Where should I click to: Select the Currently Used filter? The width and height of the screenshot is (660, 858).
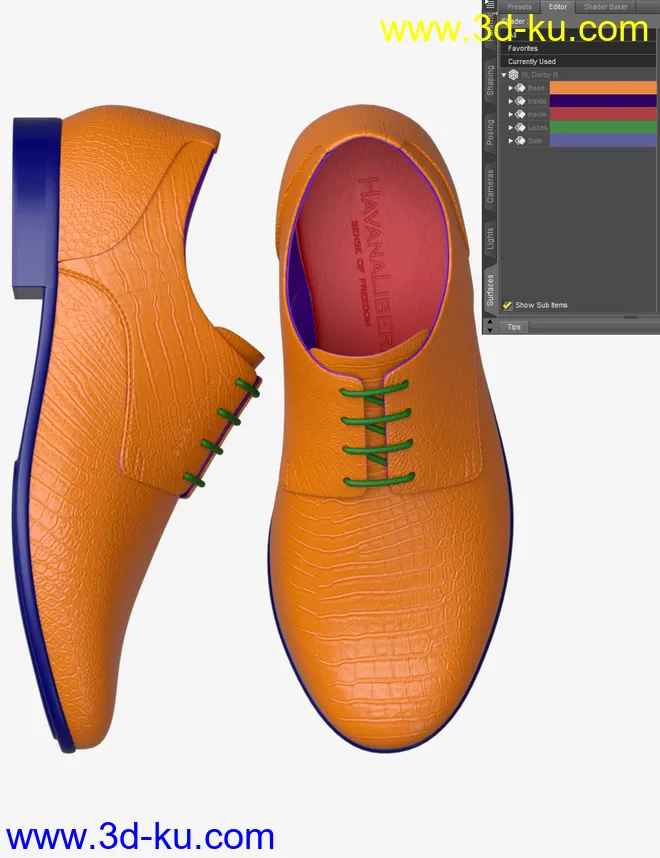pyautogui.click(x=532, y=61)
